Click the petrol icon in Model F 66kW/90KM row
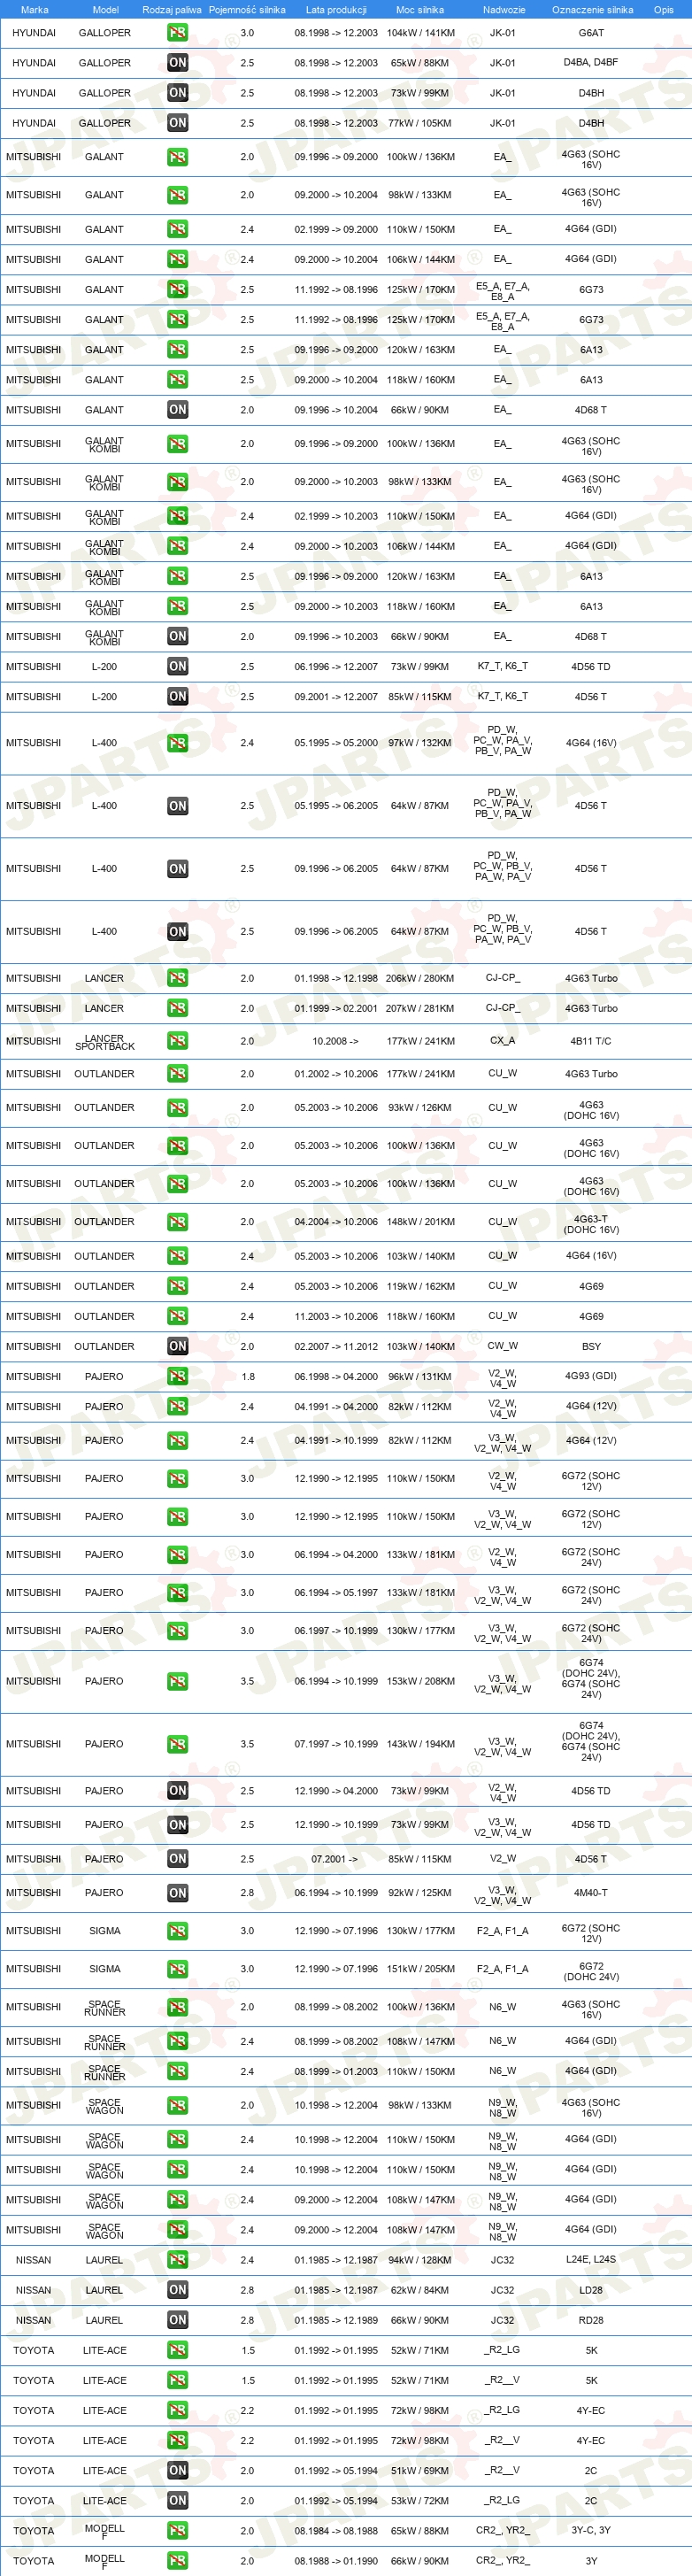Screen dimensions: 692x2576 (x=177, y=2561)
